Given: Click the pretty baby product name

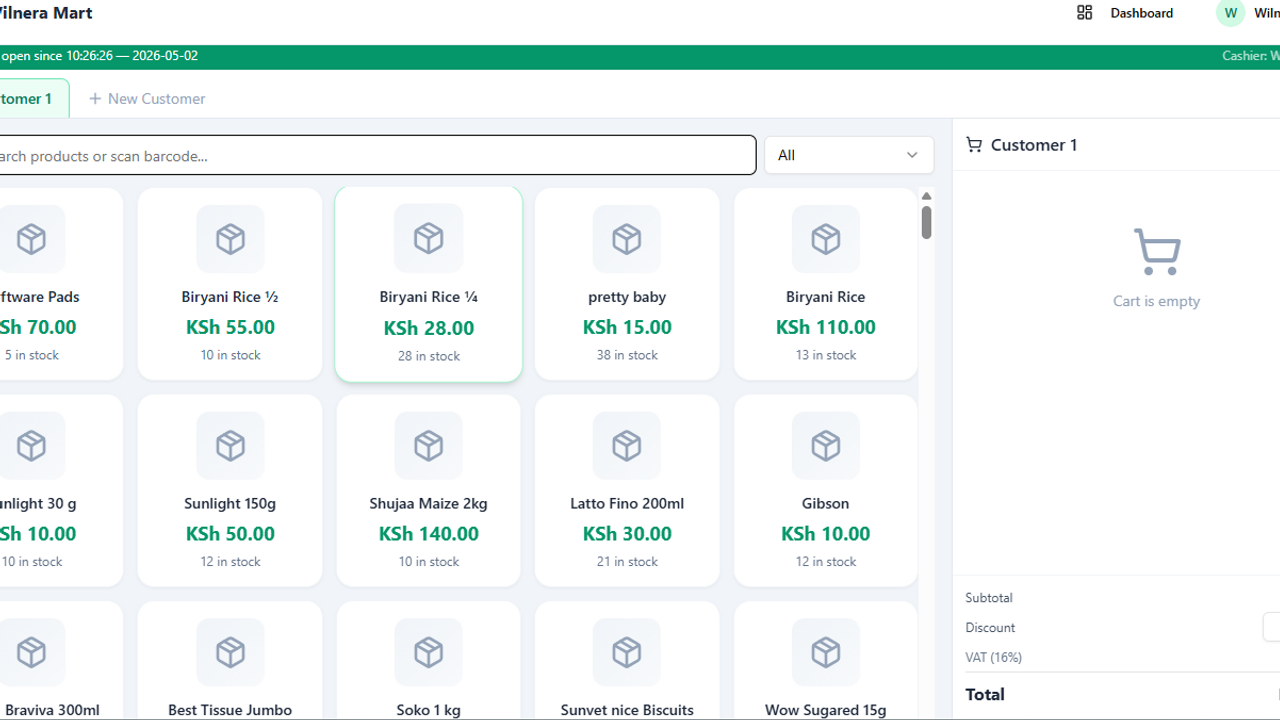Looking at the screenshot, I should (x=627, y=297).
